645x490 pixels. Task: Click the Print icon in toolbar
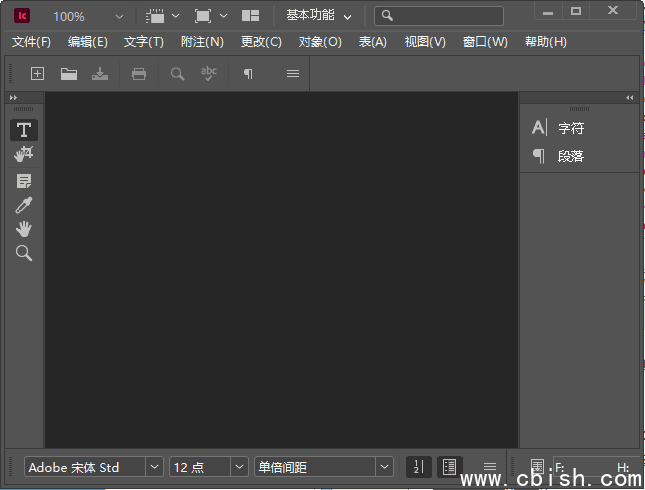tap(139, 74)
